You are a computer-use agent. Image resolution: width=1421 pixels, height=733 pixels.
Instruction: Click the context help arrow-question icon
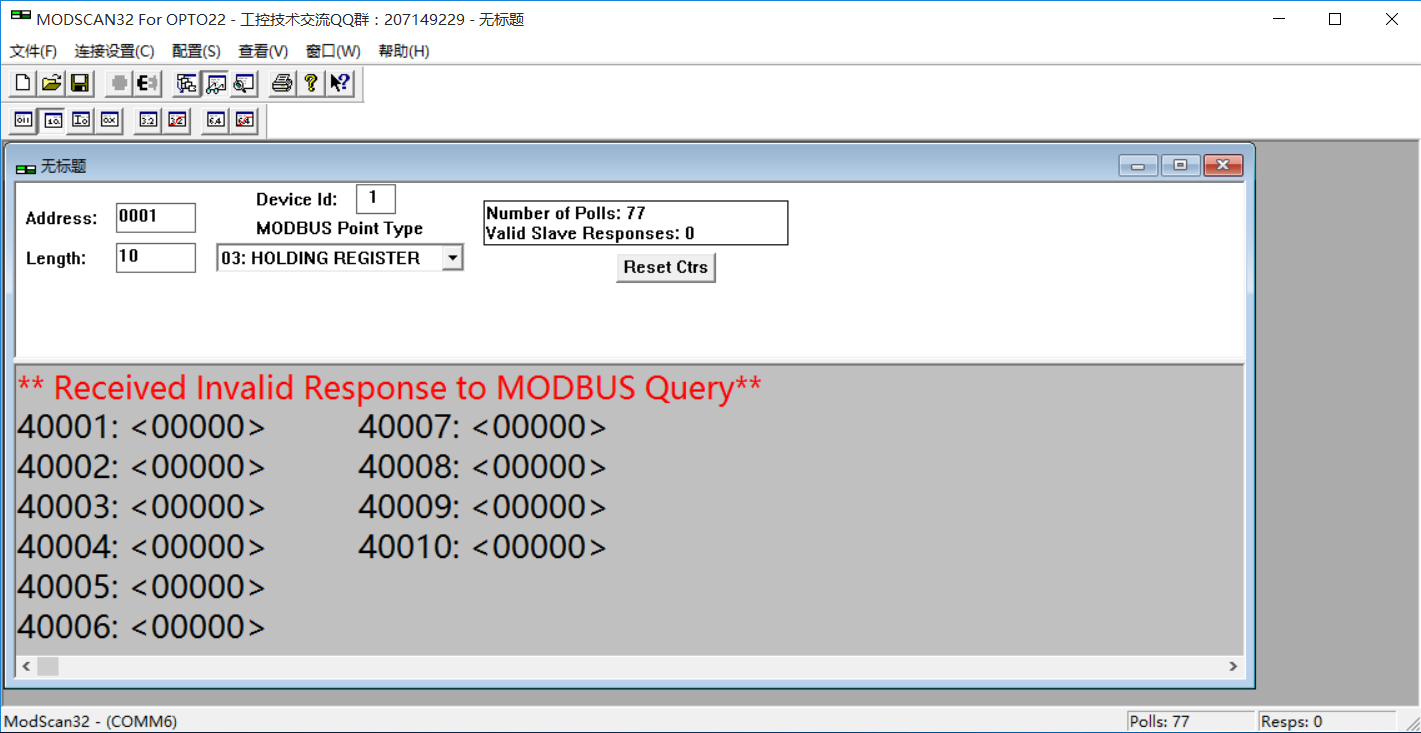coord(339,84)
